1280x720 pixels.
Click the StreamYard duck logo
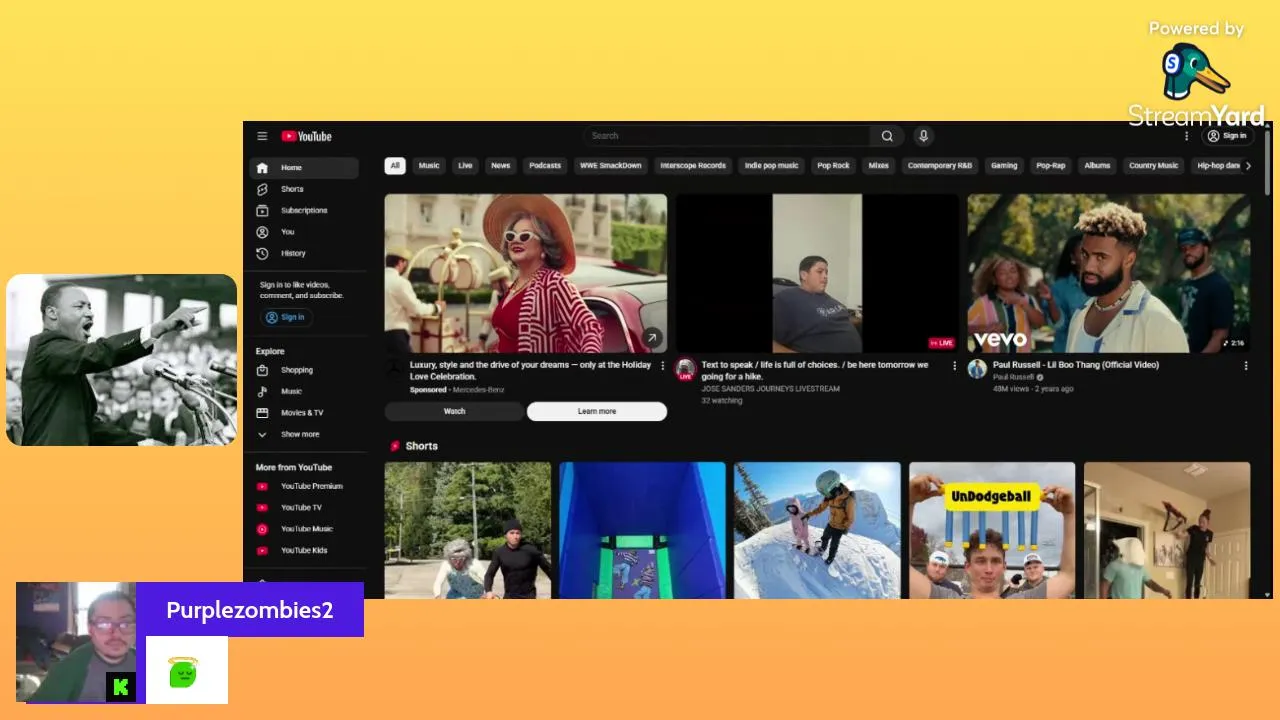pos(1196,72)
